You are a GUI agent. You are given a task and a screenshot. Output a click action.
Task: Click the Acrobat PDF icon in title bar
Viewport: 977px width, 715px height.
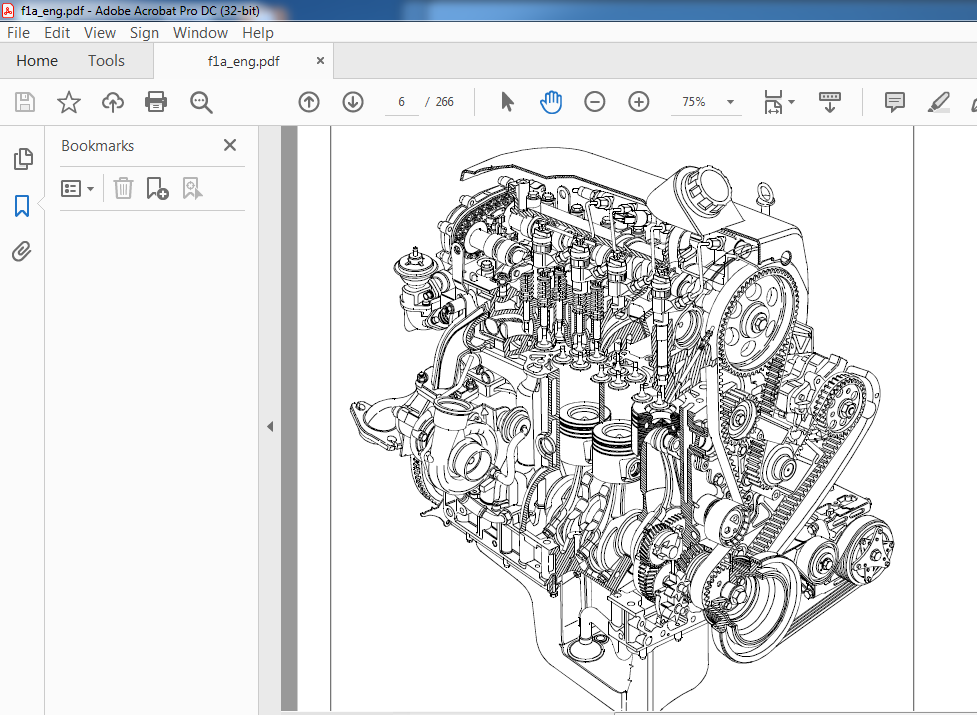click(8, 11)
